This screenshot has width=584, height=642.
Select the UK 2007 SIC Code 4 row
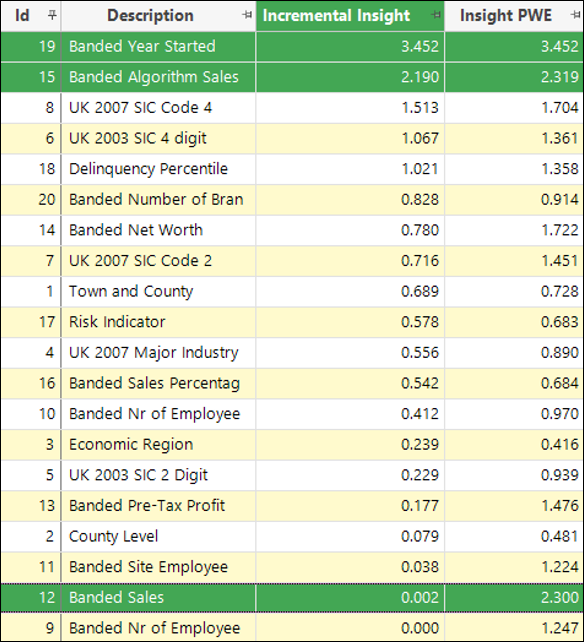tap(292, 108)
